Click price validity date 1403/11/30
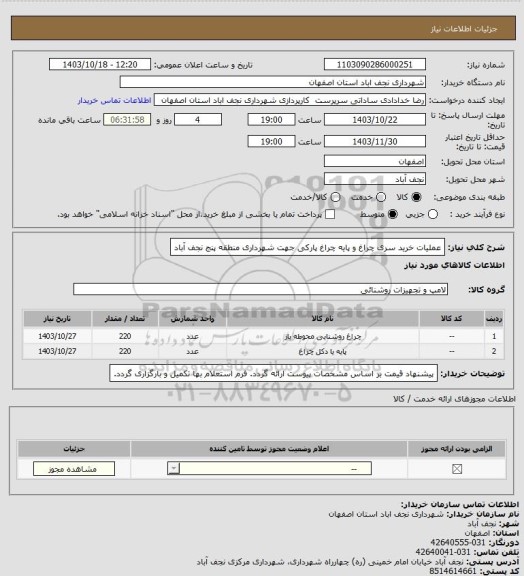The width and height of the screenshot is (524, 576). 375,141
